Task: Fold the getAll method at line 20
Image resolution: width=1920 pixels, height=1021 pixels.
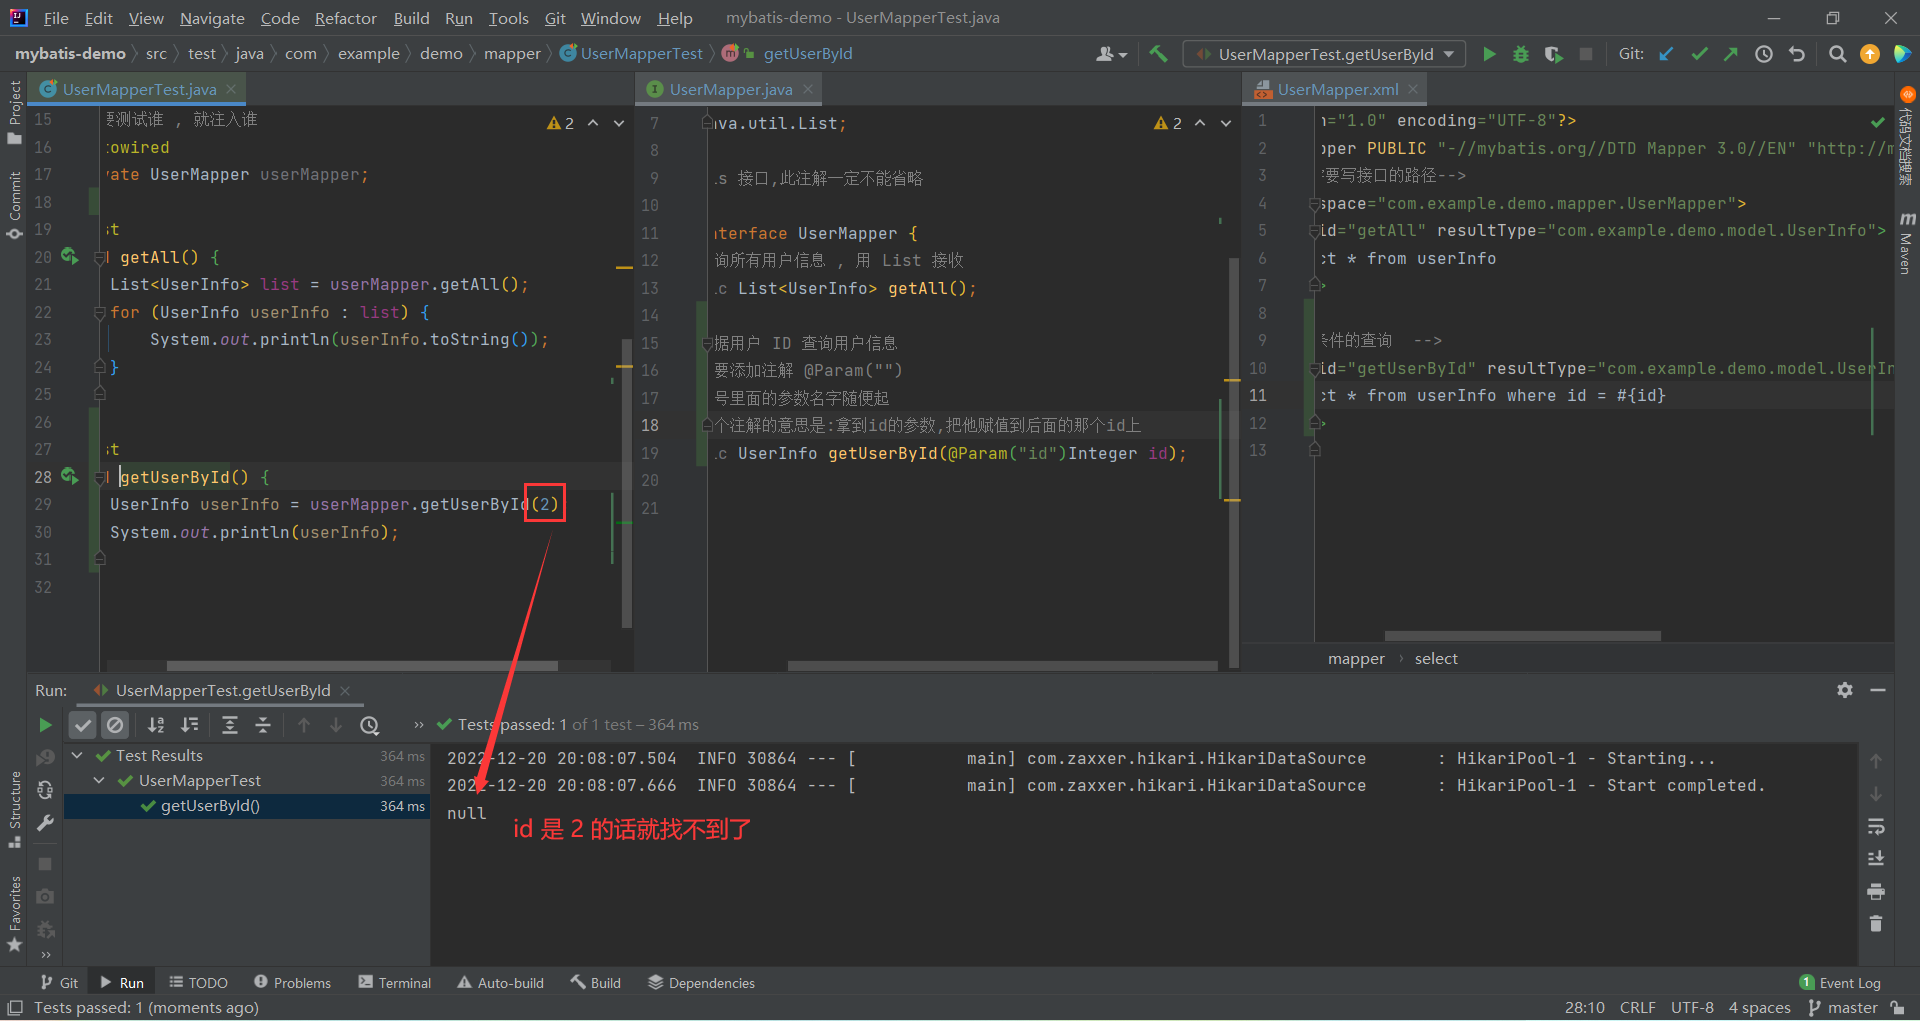Action: (x=100, y=257)
